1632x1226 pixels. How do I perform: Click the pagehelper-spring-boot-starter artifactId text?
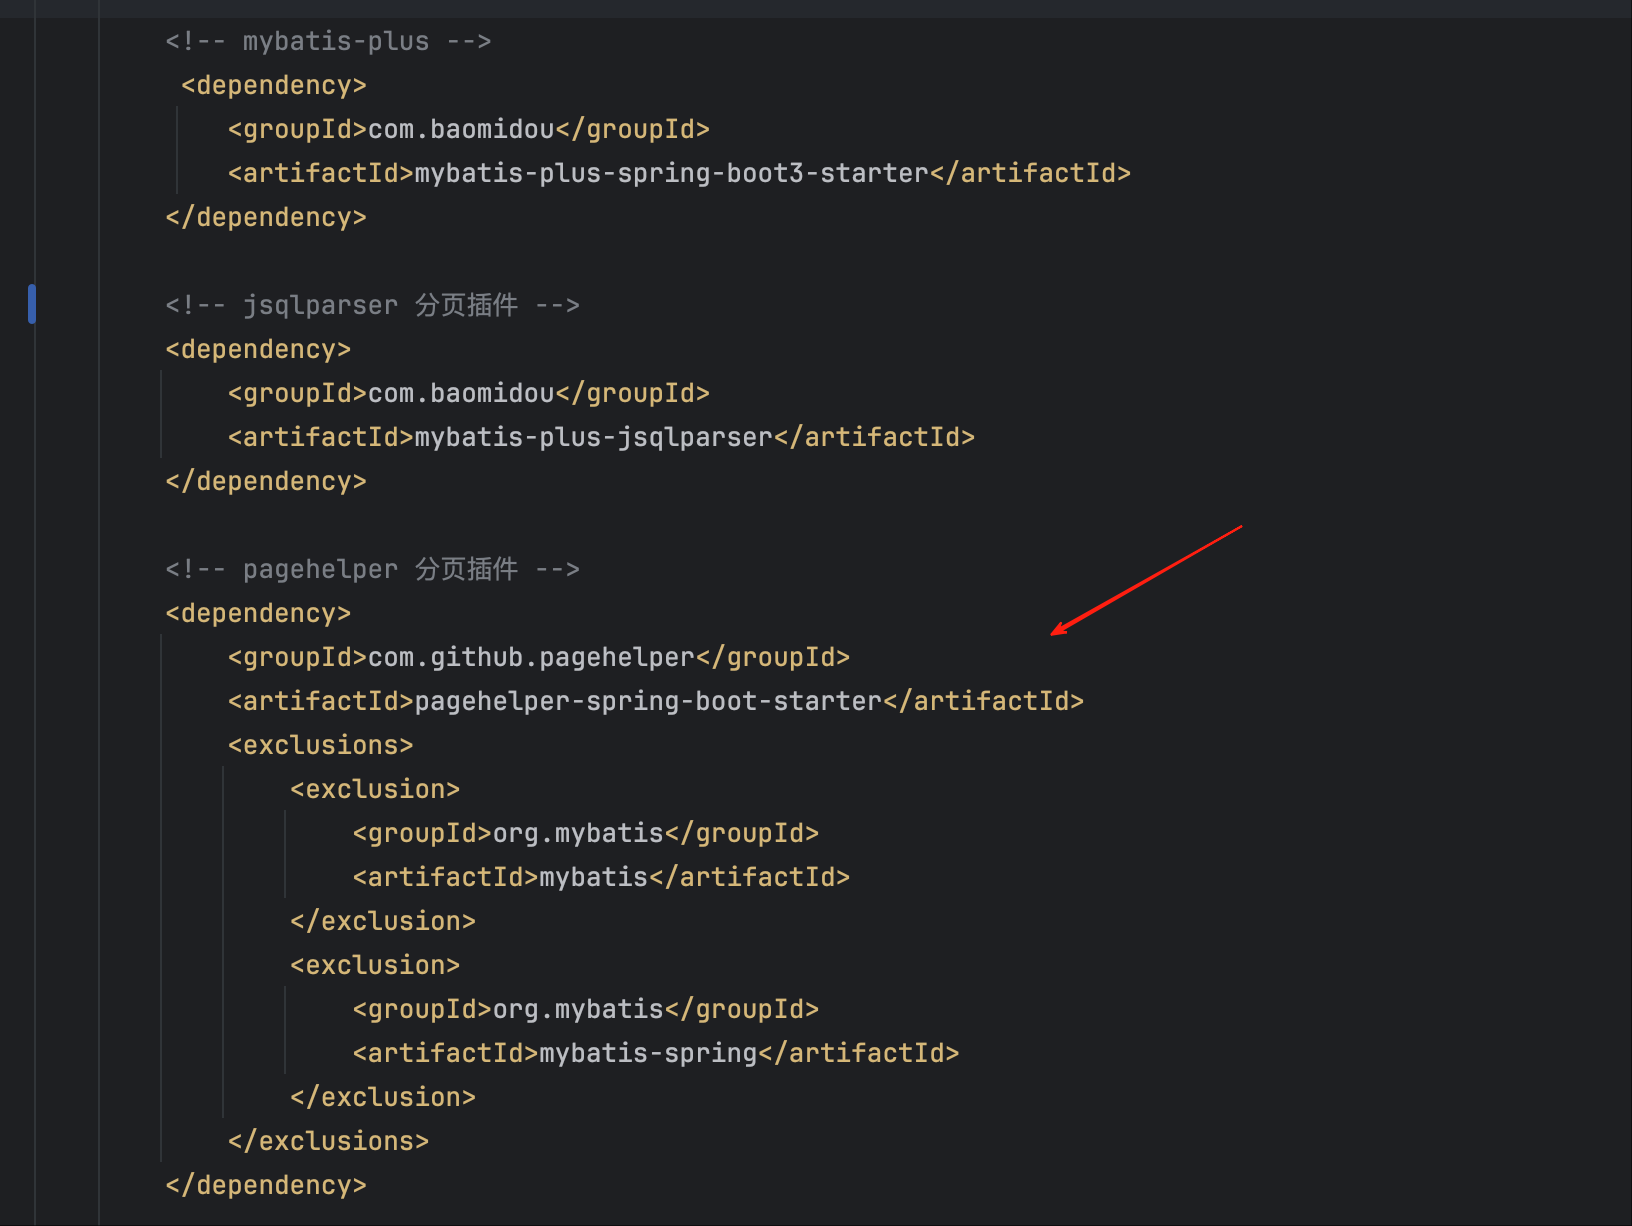point(648,702)
